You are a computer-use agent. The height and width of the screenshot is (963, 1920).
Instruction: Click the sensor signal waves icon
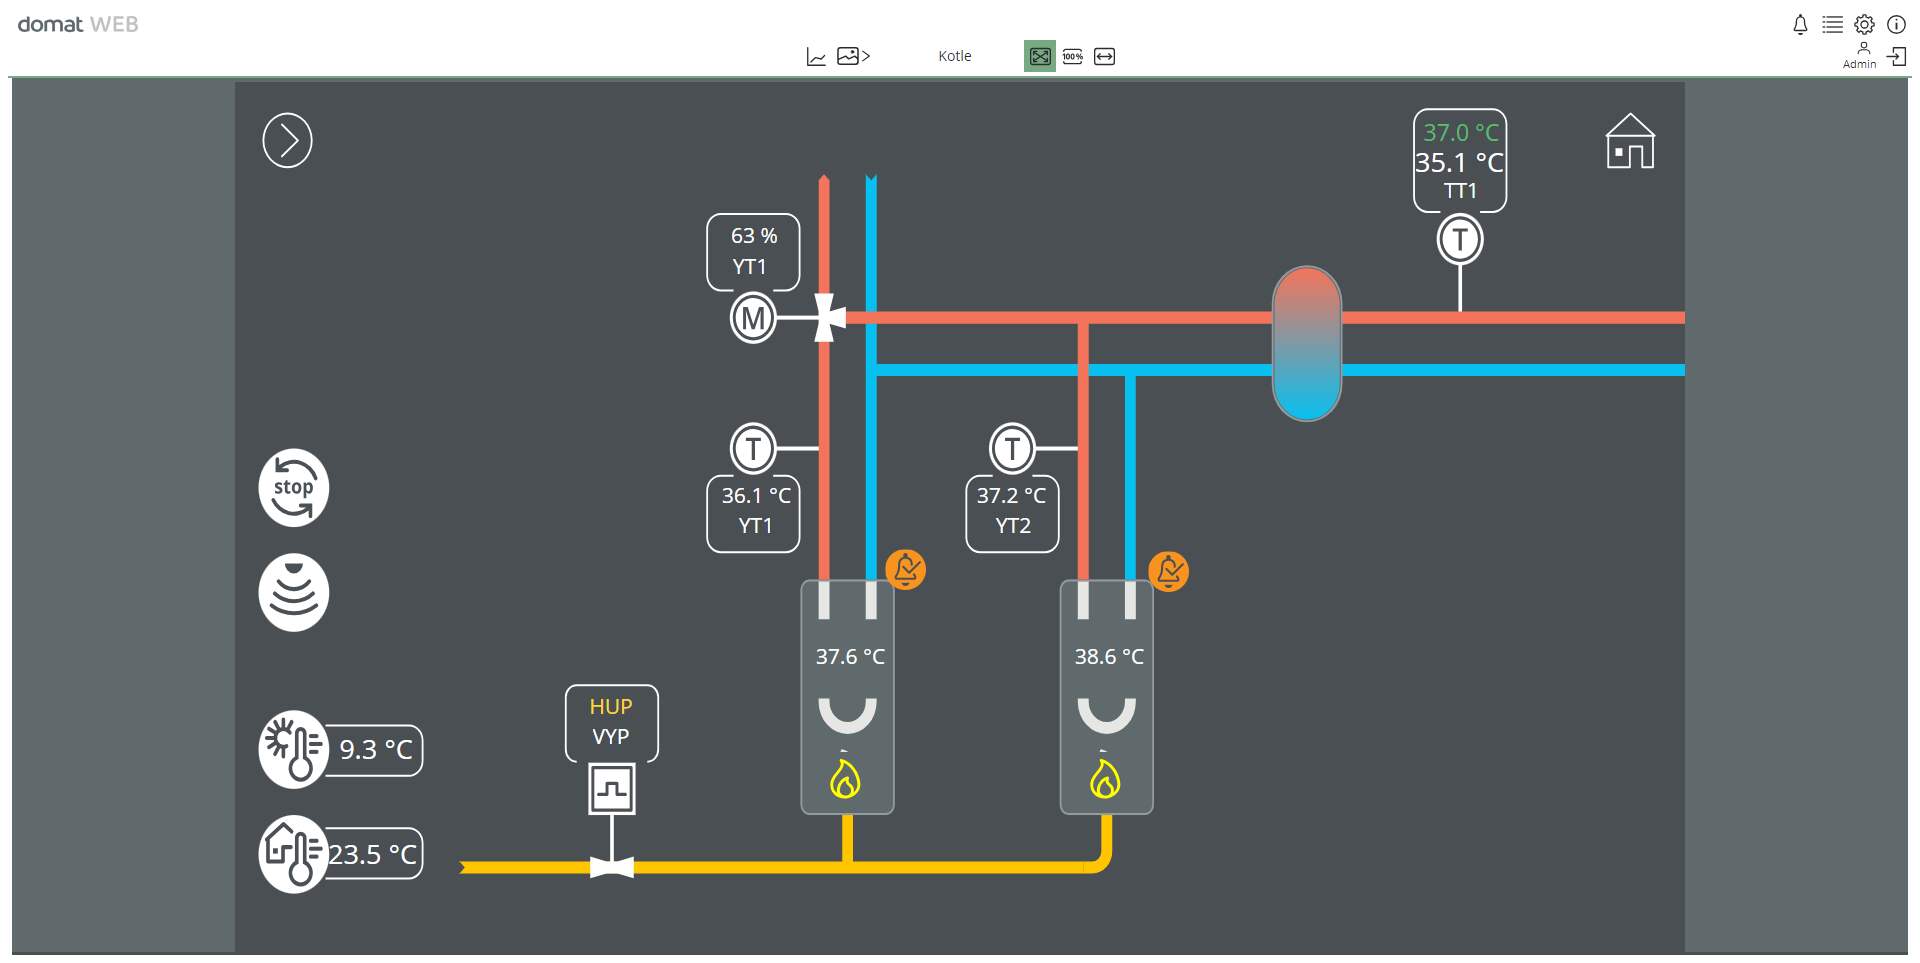coord(293,593)
